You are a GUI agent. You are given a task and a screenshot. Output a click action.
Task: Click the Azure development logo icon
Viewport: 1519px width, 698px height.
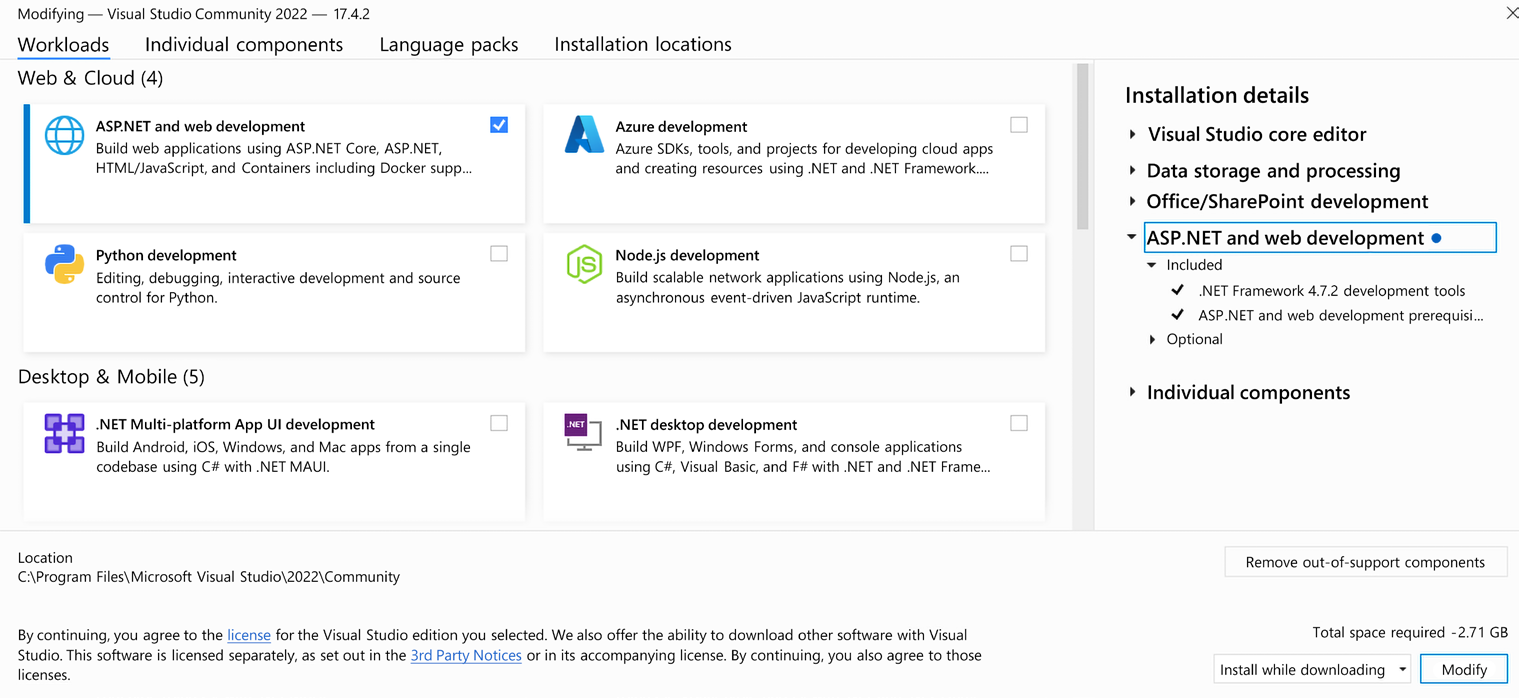pyautogui.click(x=584, y=134)
